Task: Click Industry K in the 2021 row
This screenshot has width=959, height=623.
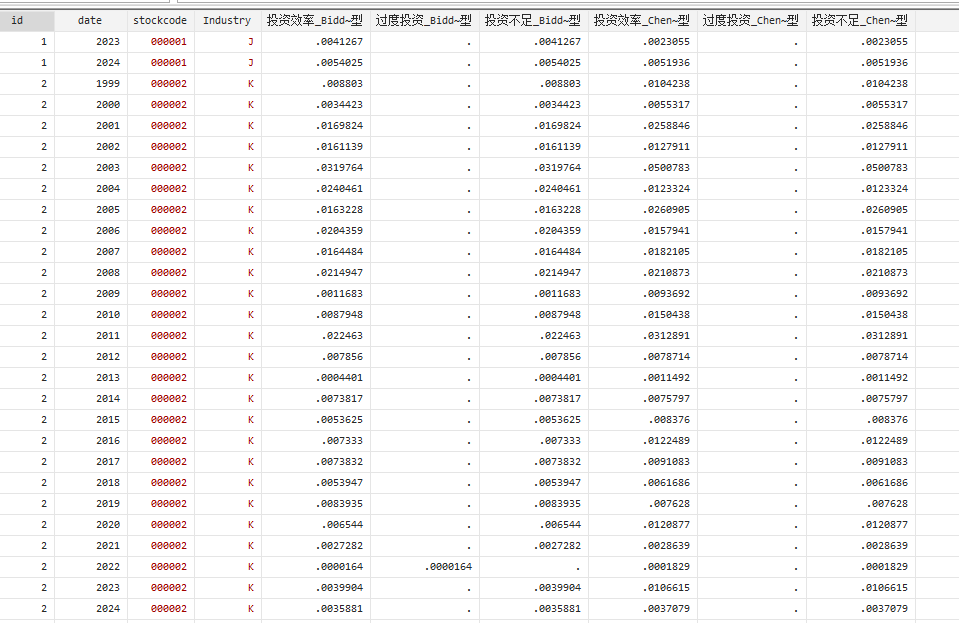Action: (x=228, y=545)
